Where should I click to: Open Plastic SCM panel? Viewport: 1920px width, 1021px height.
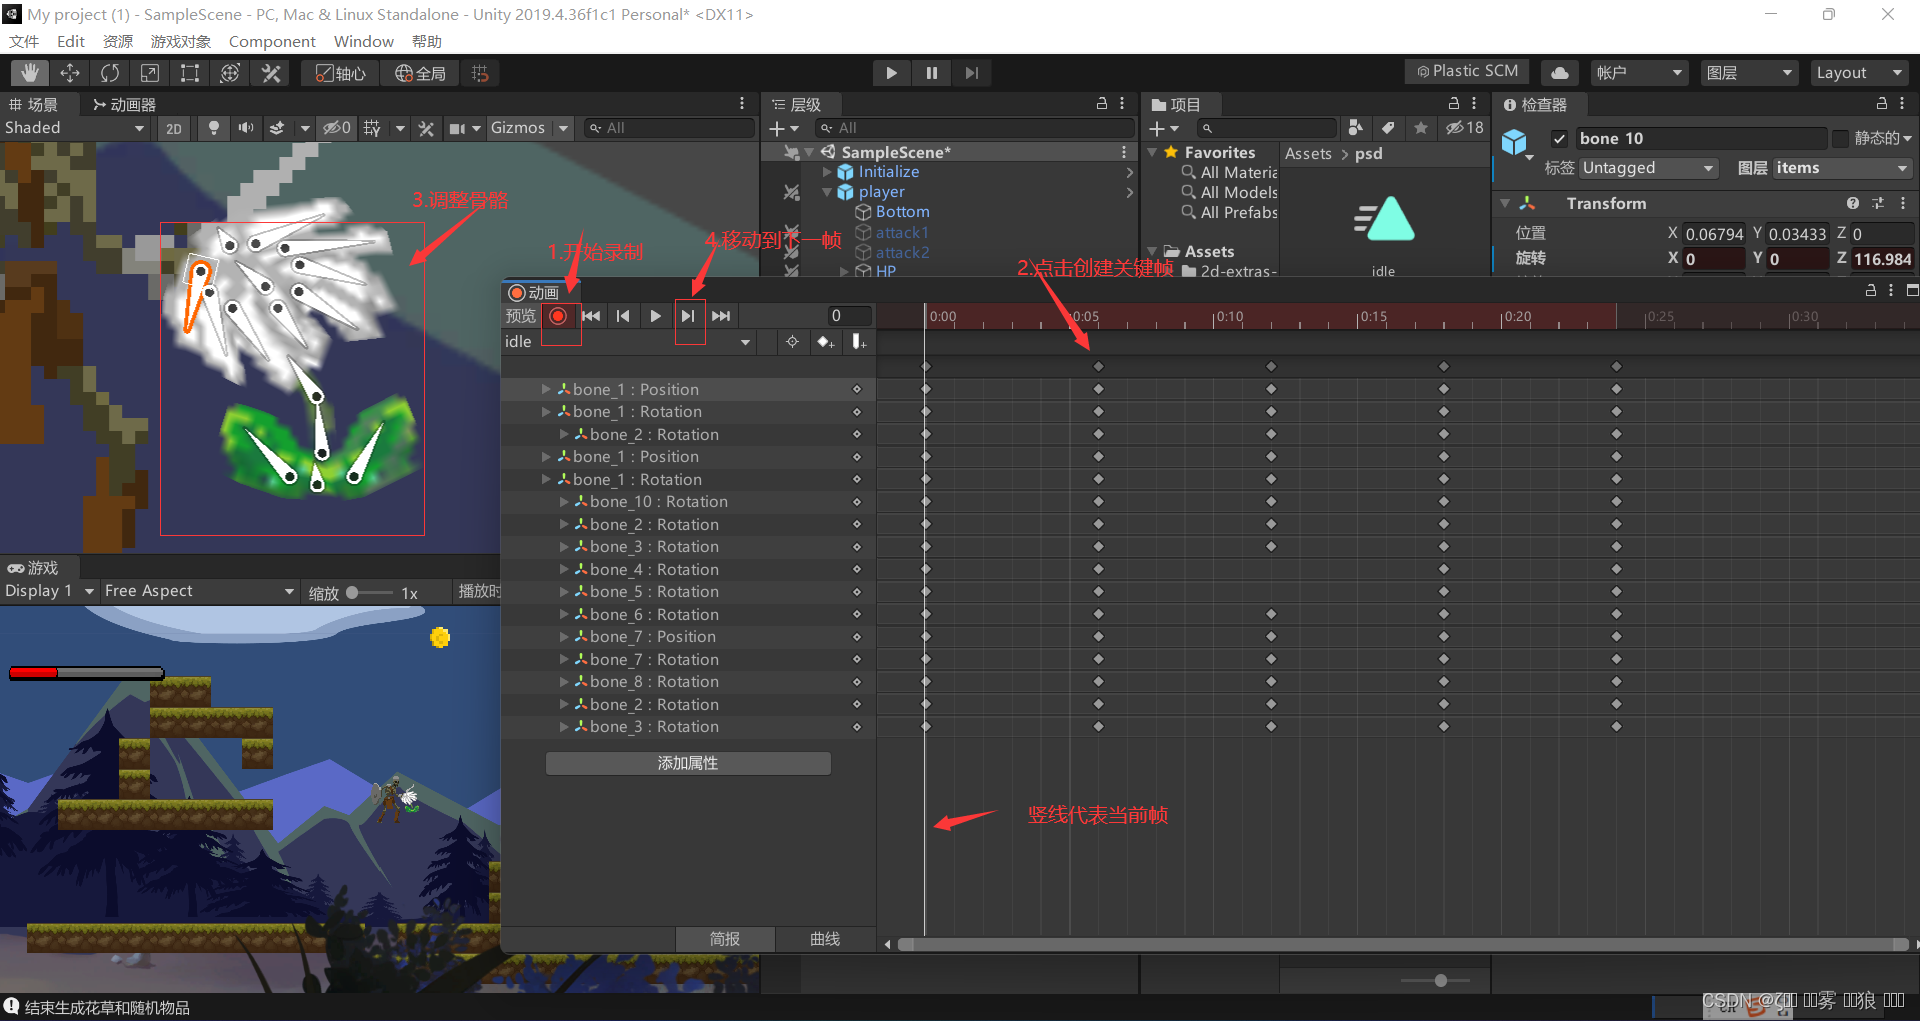click(x=1467, y=71)
